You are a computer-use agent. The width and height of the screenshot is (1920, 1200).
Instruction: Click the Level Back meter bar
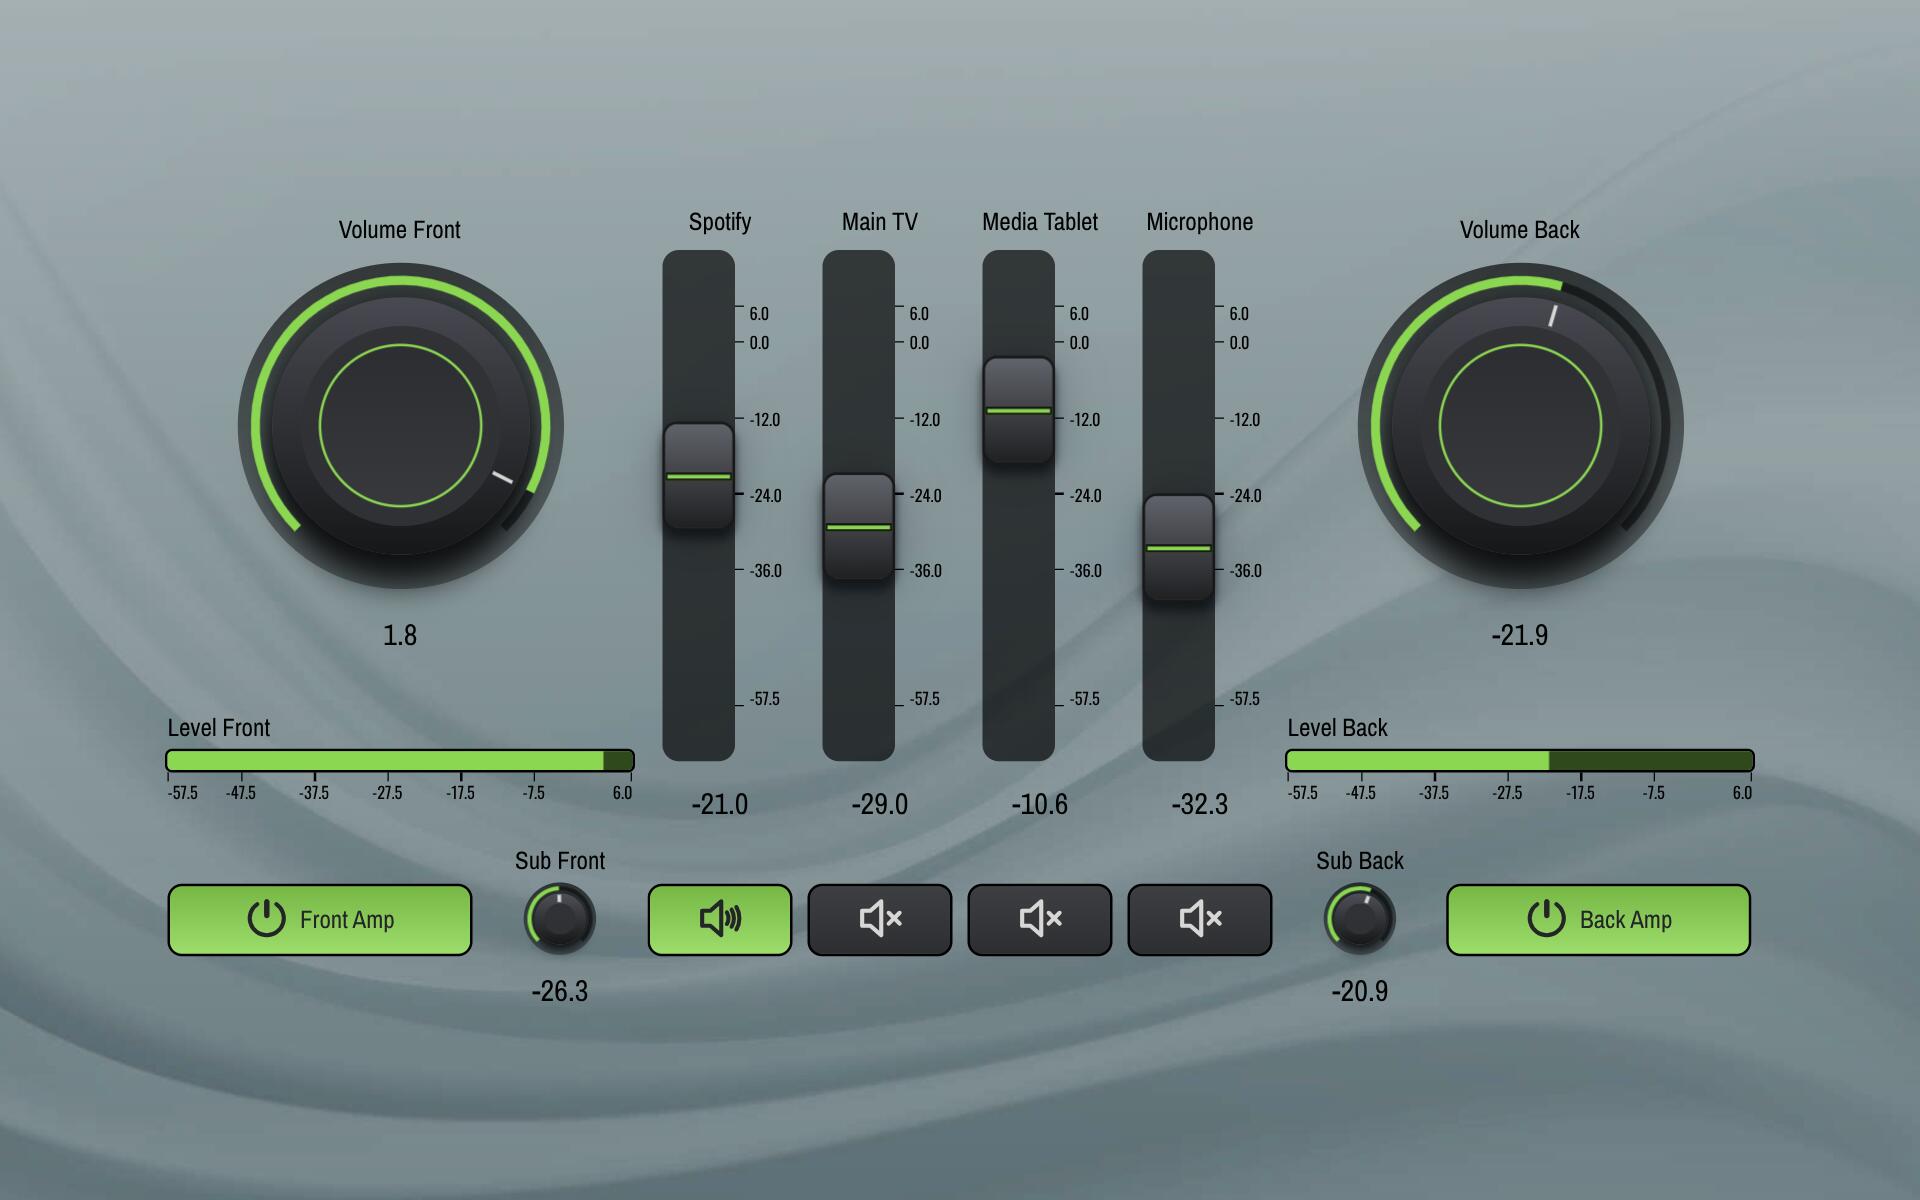1520,761
